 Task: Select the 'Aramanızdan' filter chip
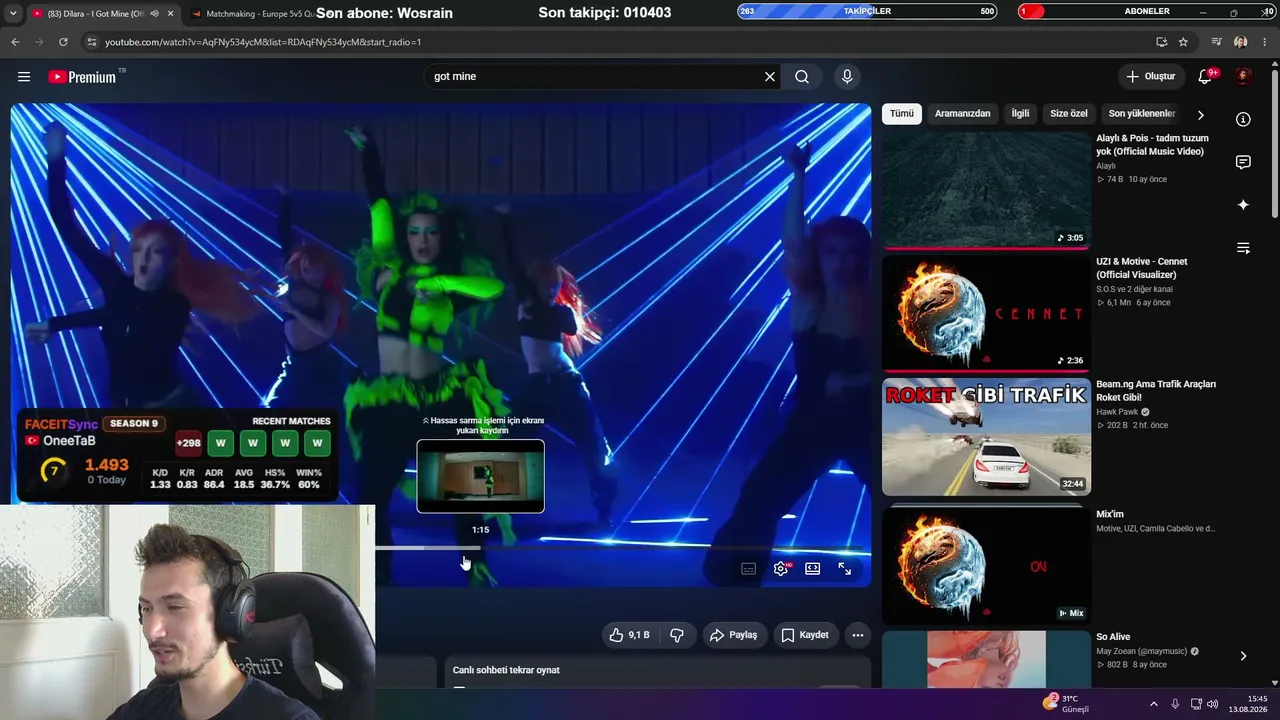pos(962,114)
